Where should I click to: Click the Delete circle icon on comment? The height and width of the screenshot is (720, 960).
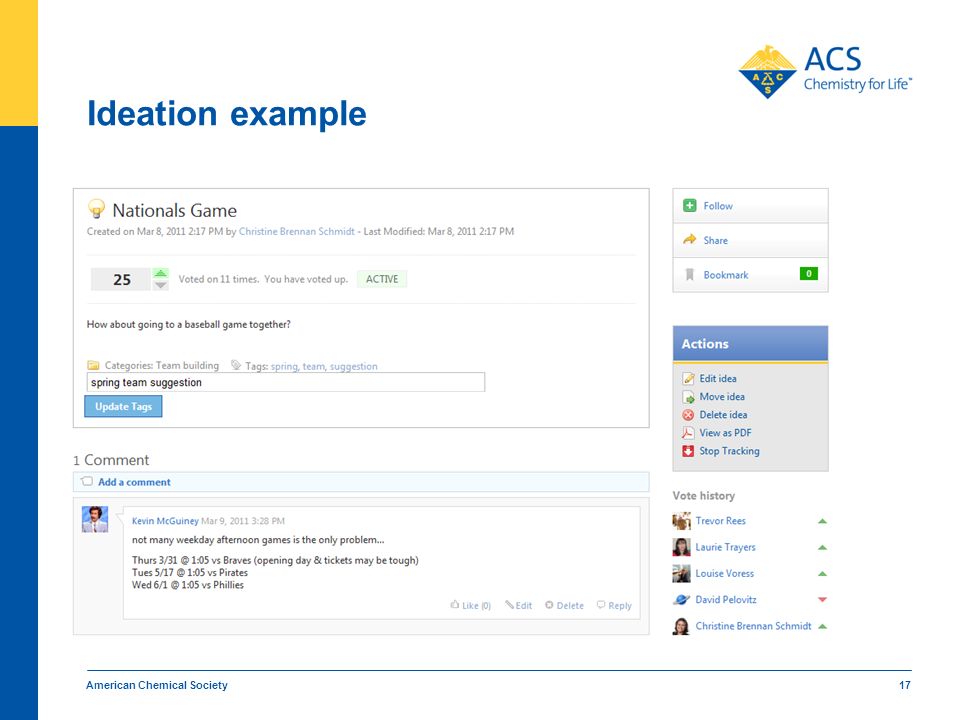coord(549,605)
